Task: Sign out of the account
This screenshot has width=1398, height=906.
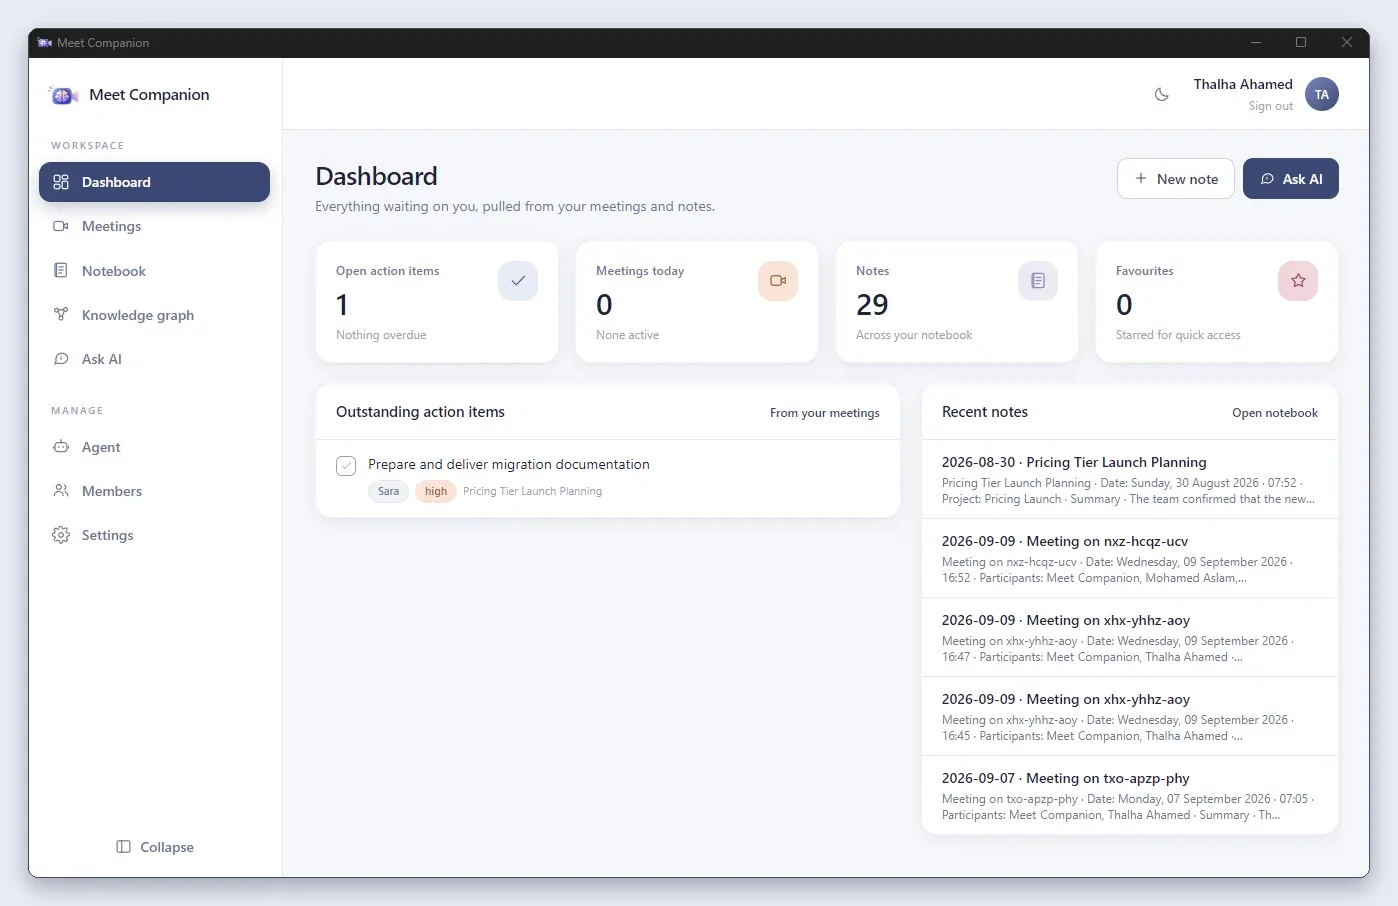Action: tap(1270, 106)
